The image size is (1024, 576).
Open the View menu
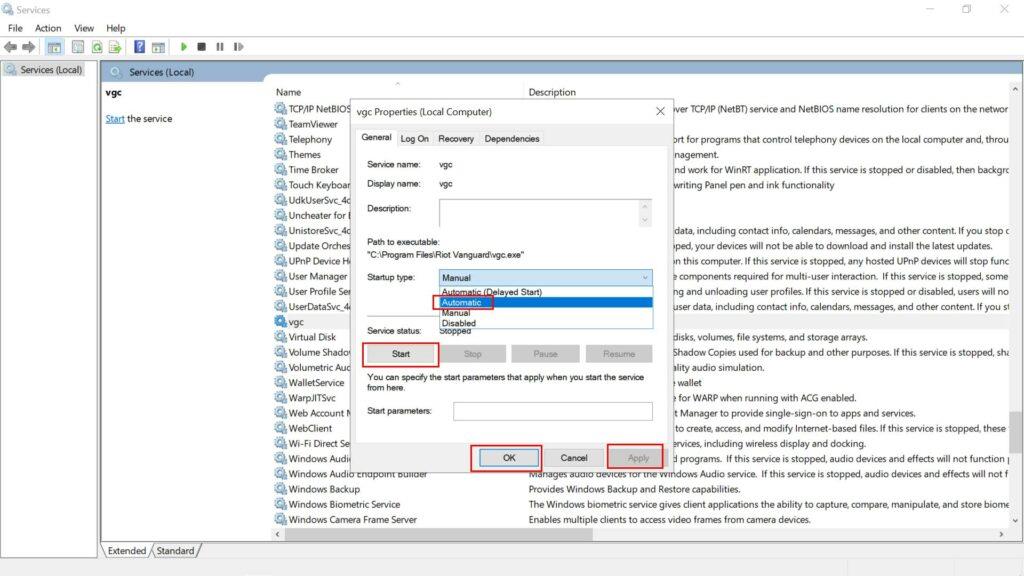pos(84,28)
